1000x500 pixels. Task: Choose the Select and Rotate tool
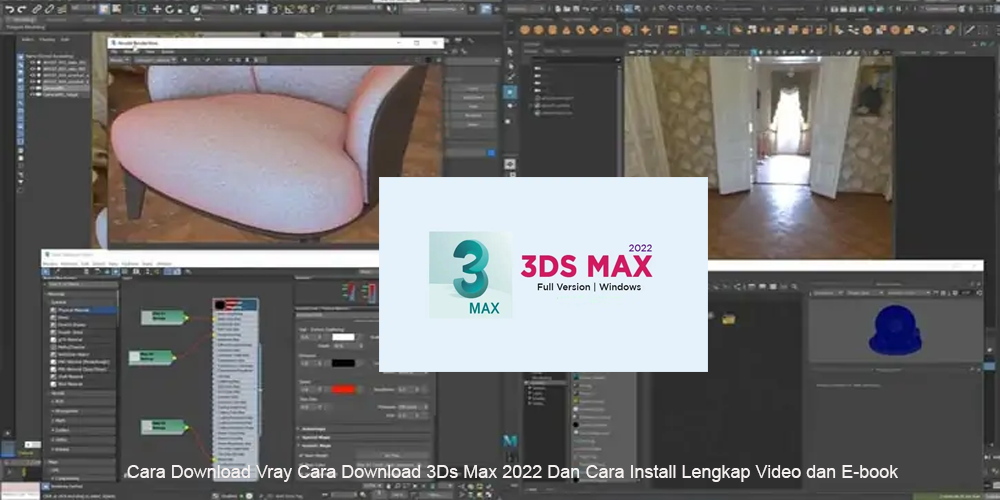point(169,10)
